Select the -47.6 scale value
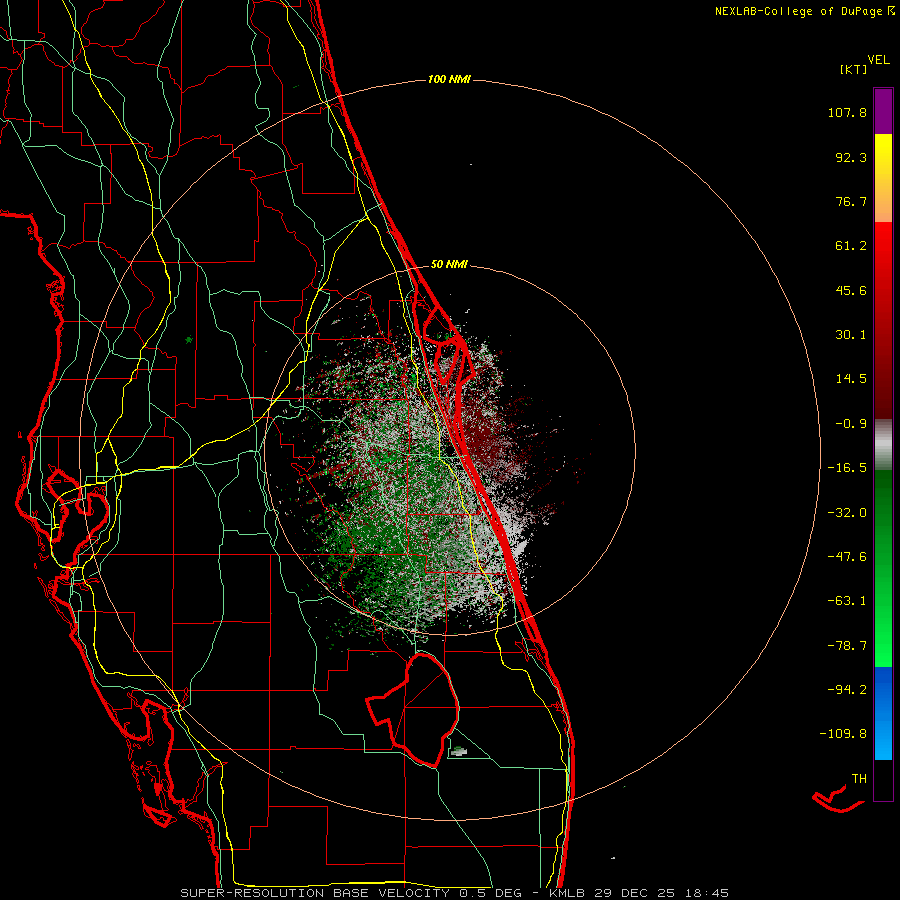Viewport: 900px width, 900px height. click(x=847, y=557)
